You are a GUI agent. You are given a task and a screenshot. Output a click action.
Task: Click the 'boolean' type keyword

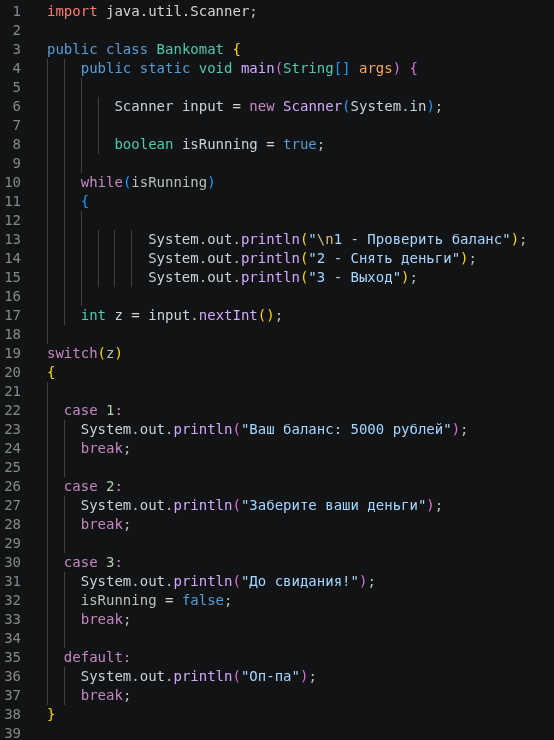pos(144,144)
